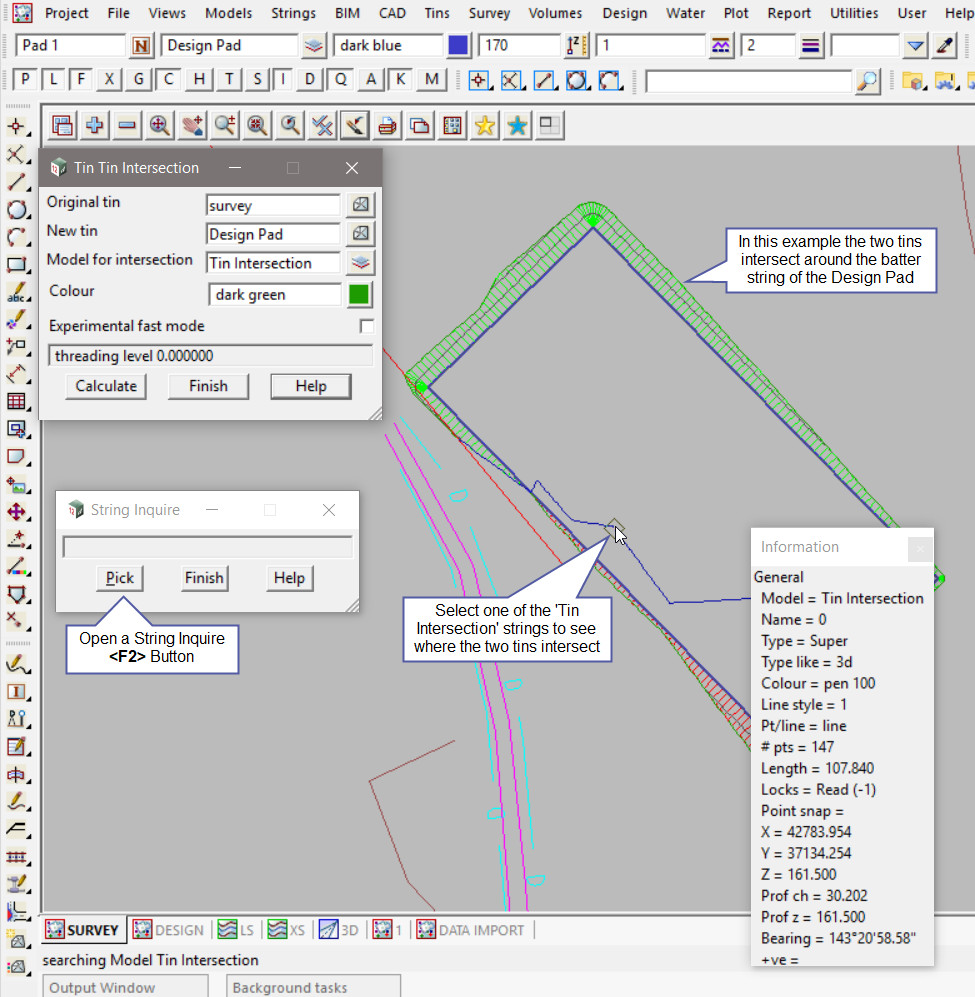Enable the Experimental fast mode checkbox
The height and width of the screenshot is (997, 975).
pyautogui.click(x=367, y=326)
